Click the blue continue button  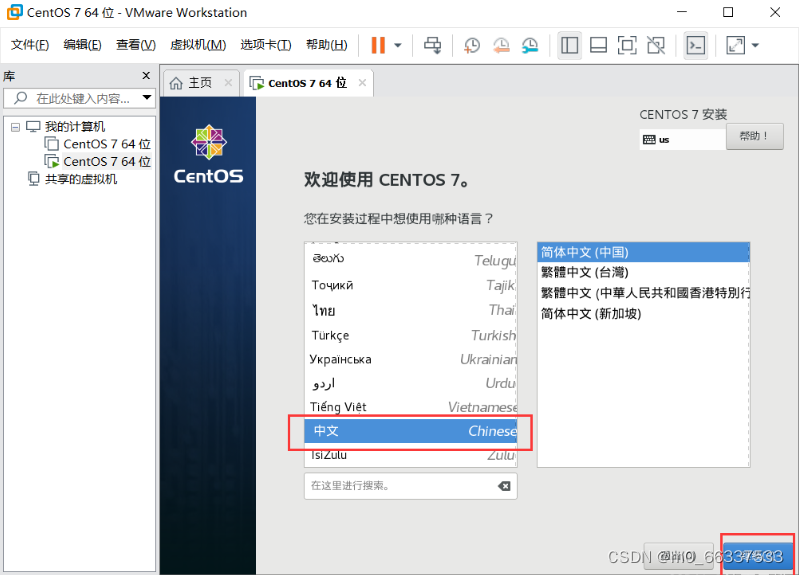click(758, 556)
